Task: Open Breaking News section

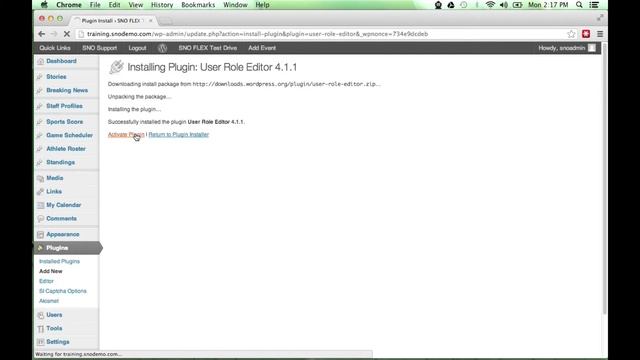Action: click(67, 90)
